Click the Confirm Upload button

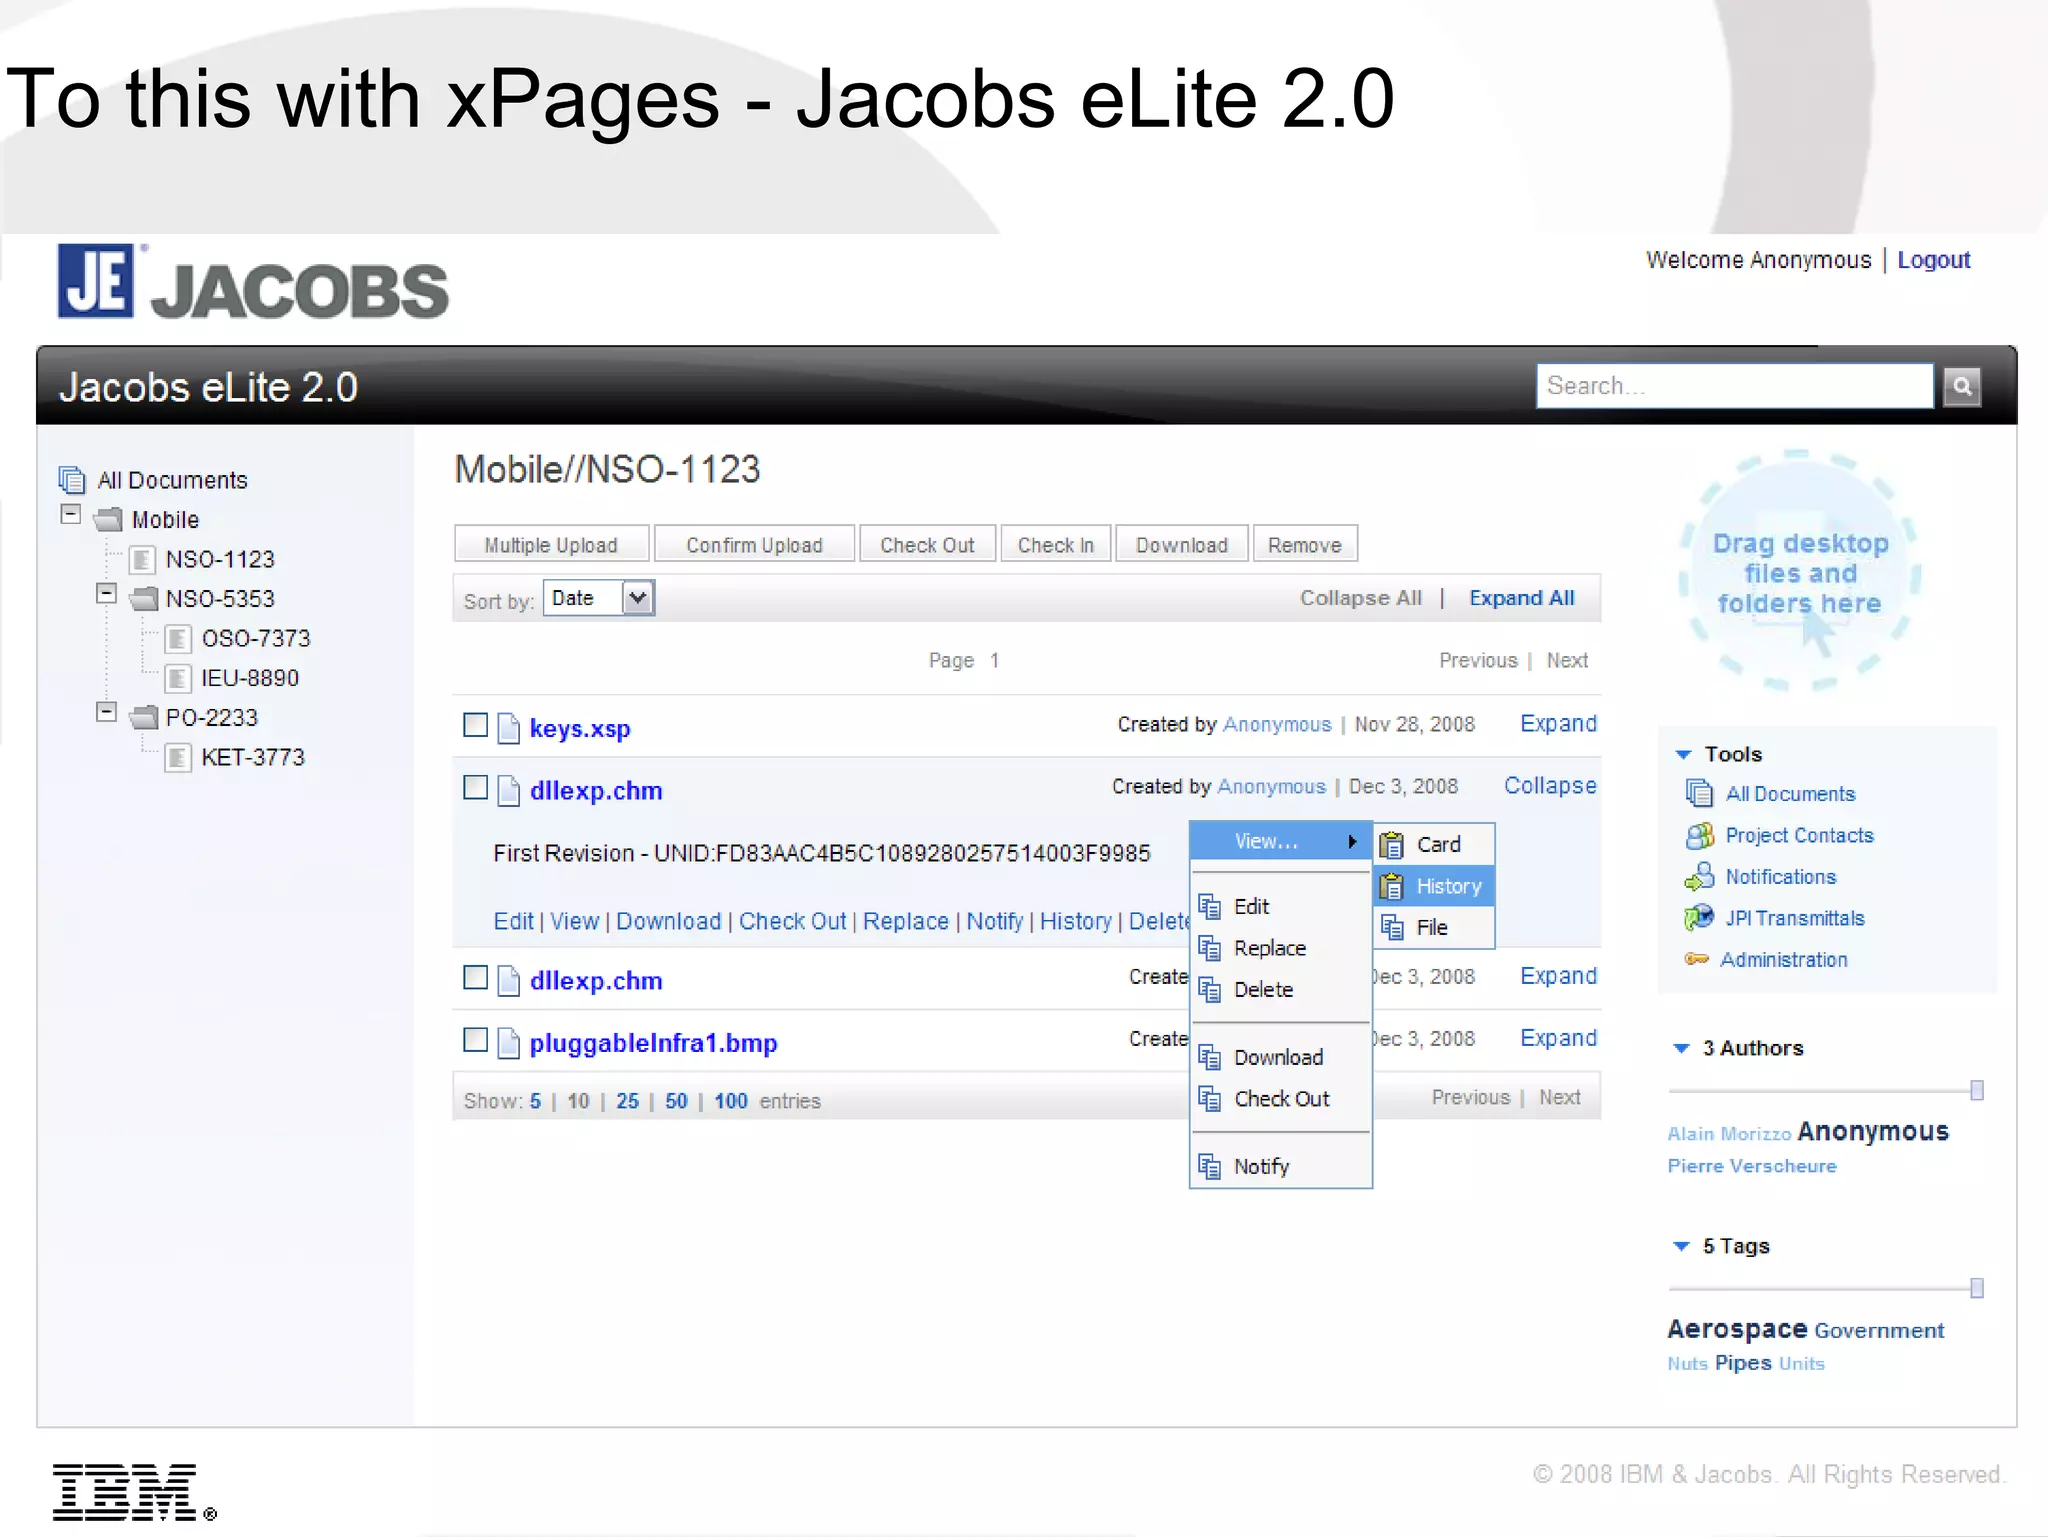754,545
